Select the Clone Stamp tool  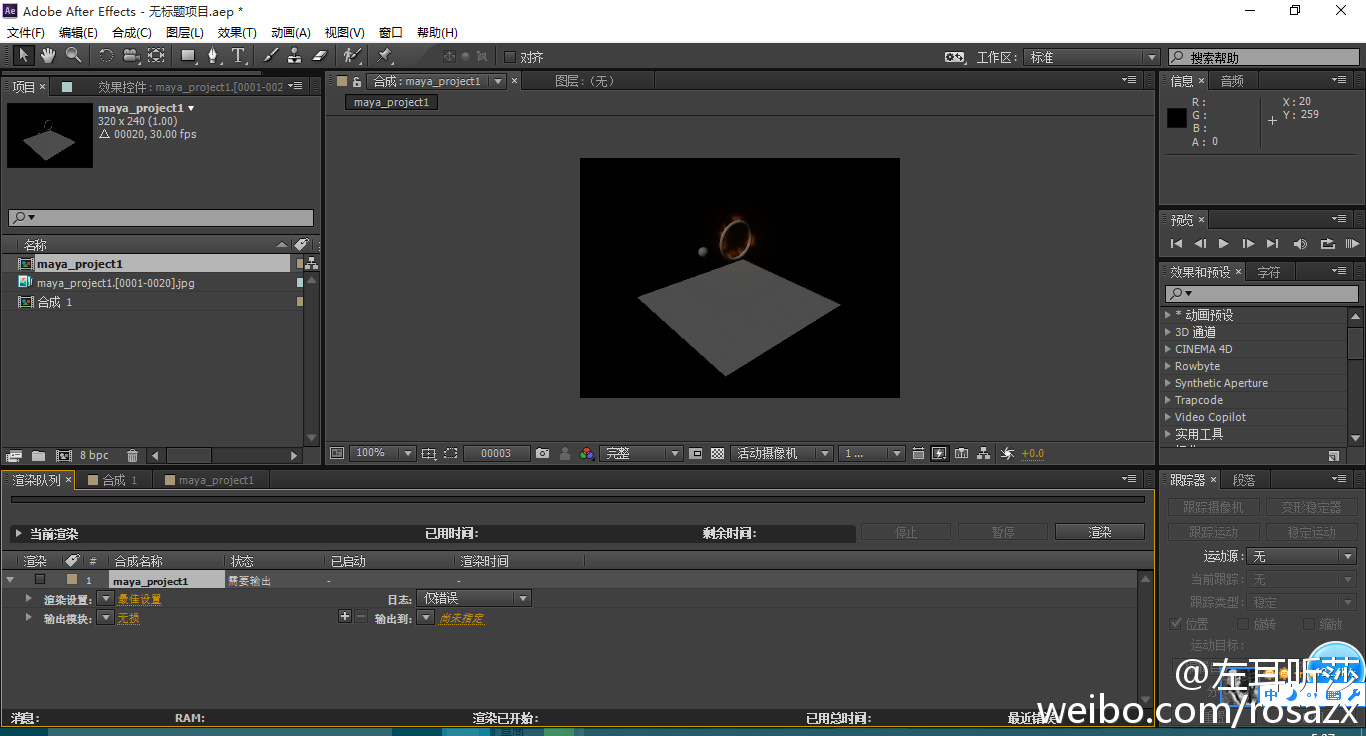[295, 56]
